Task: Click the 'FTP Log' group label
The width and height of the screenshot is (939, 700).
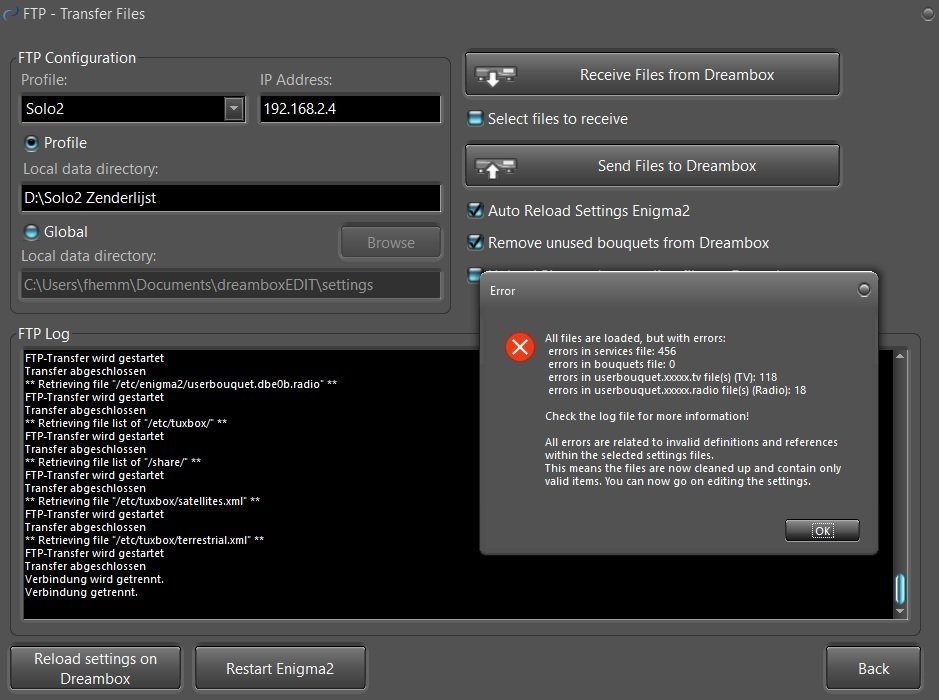Action: pos(44,334)
